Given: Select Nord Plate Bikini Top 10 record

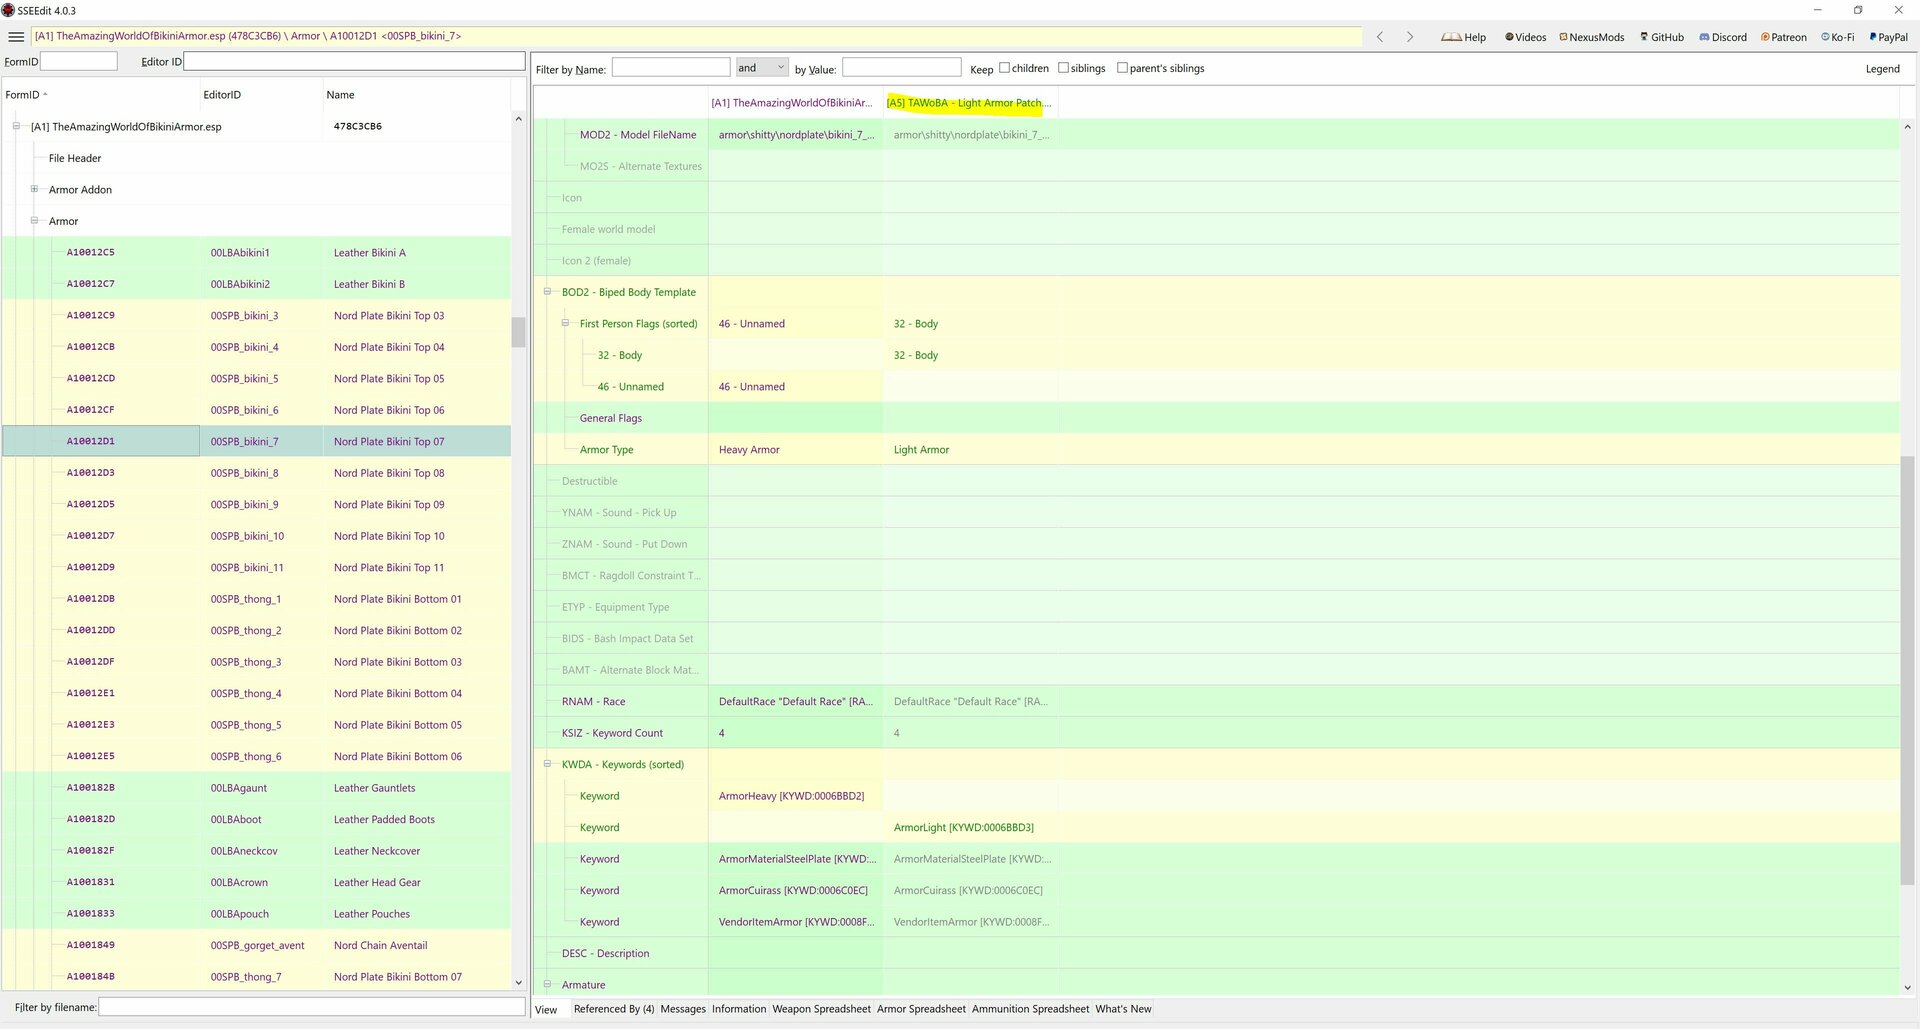Looking at the screenshot, I should coord(256,536).
